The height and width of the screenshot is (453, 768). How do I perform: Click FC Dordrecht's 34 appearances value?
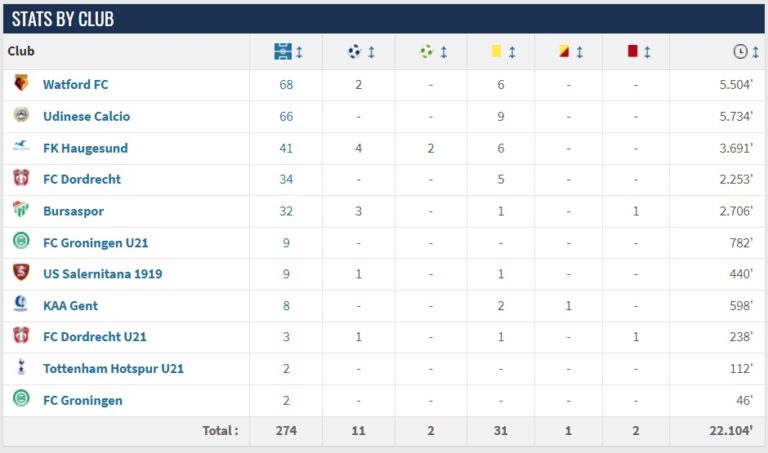(x=286, y=180)
